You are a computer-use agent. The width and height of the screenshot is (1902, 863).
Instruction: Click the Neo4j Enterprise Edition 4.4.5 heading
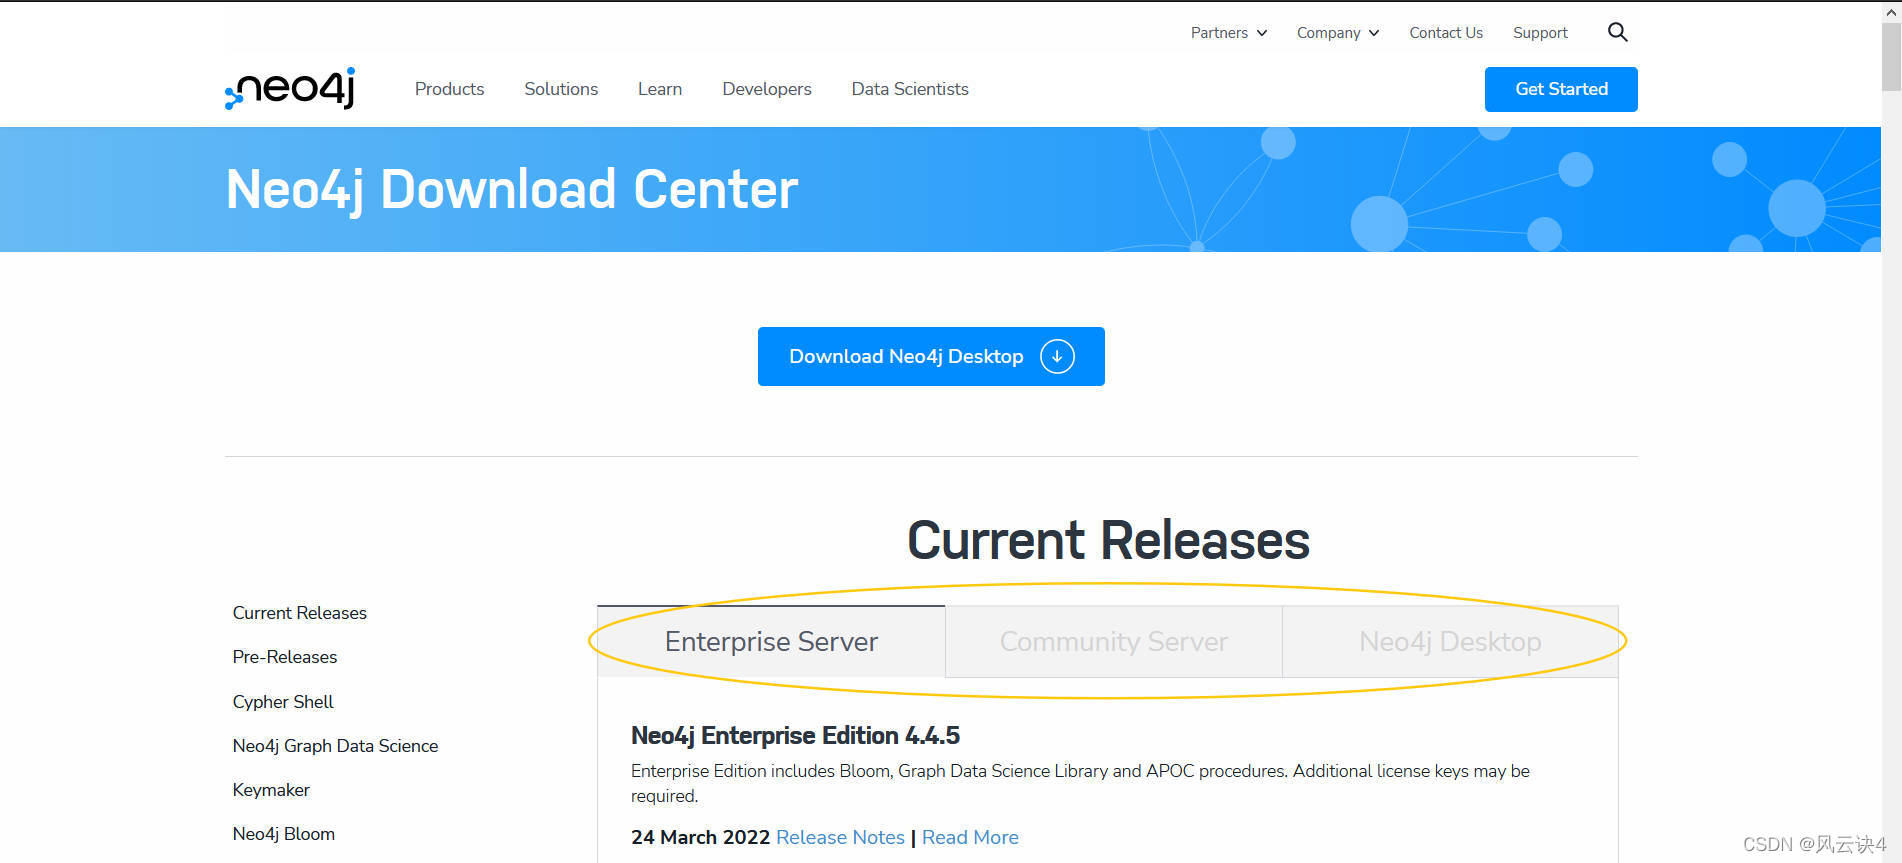point(795,736)
